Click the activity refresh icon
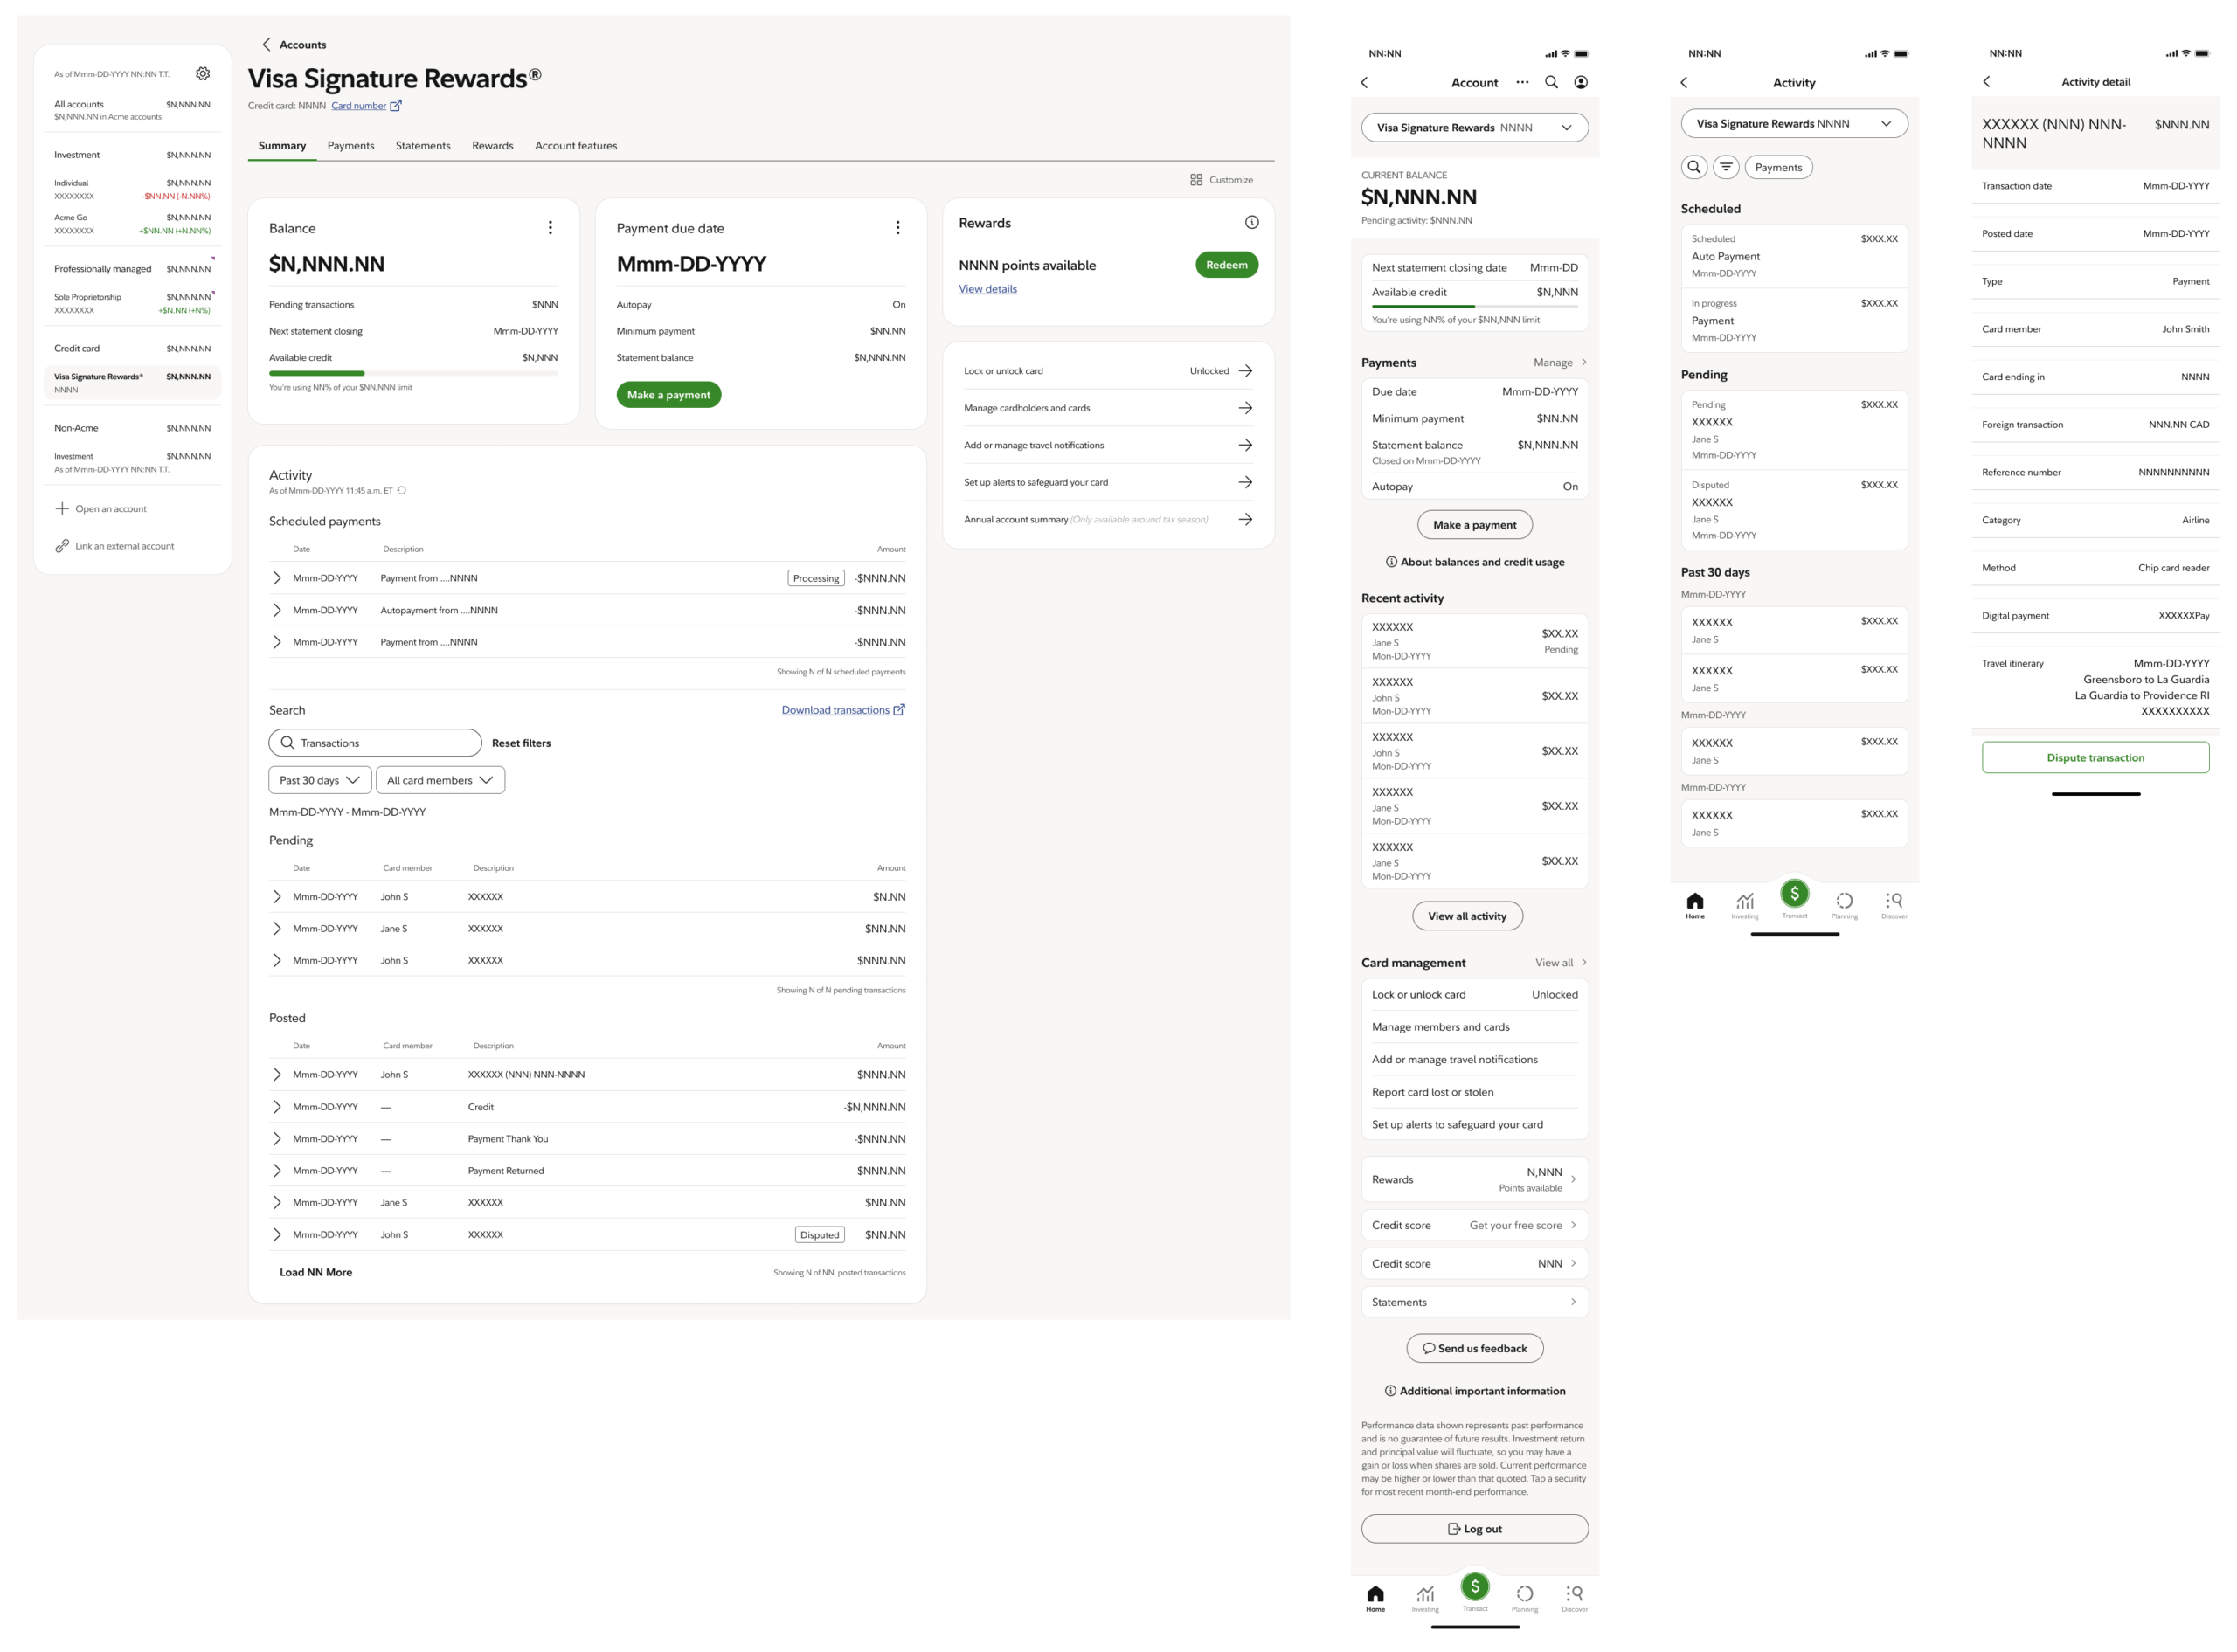This screenshot has height=1652, width=2237. [x=402, y=491]
